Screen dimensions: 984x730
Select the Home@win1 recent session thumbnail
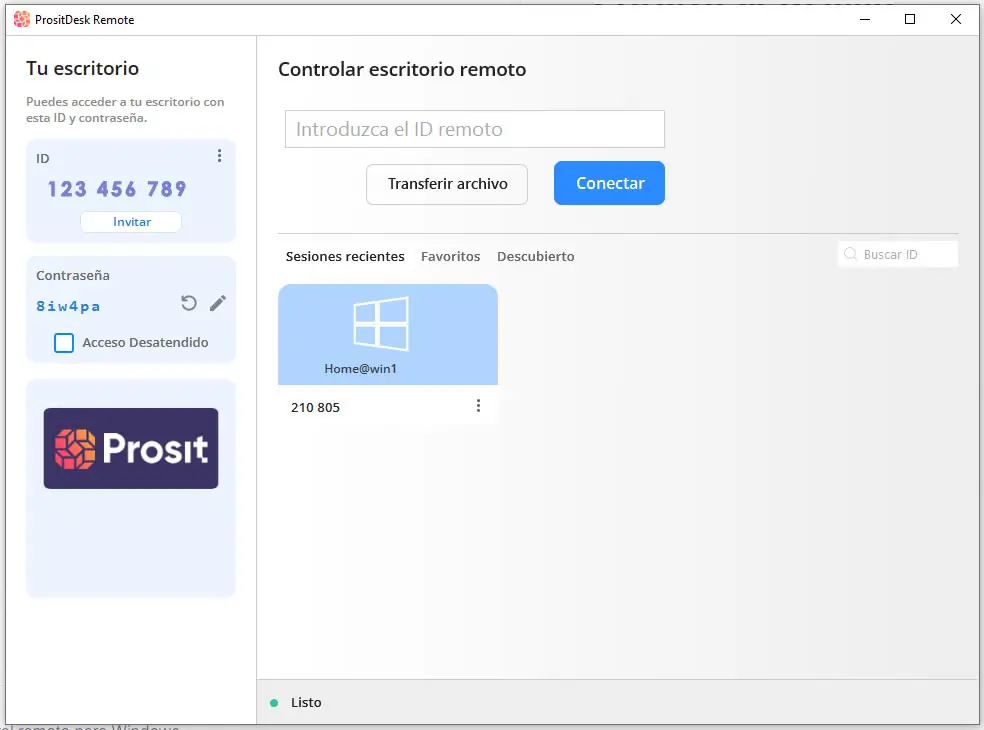pyautogui.click(x=388, y=335)
